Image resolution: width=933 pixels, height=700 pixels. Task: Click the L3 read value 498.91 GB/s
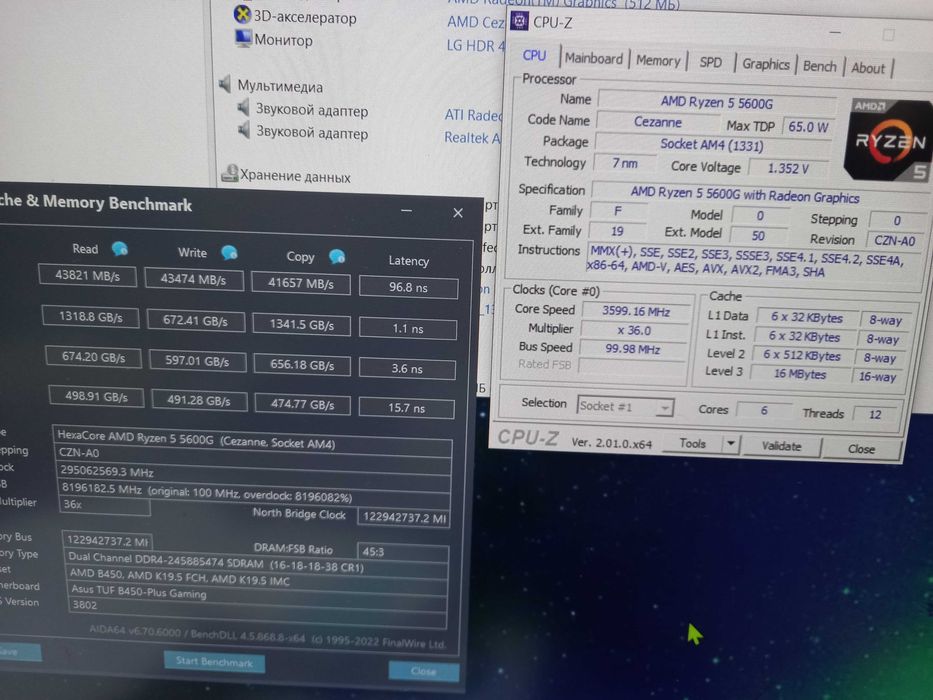coord(96,396)
